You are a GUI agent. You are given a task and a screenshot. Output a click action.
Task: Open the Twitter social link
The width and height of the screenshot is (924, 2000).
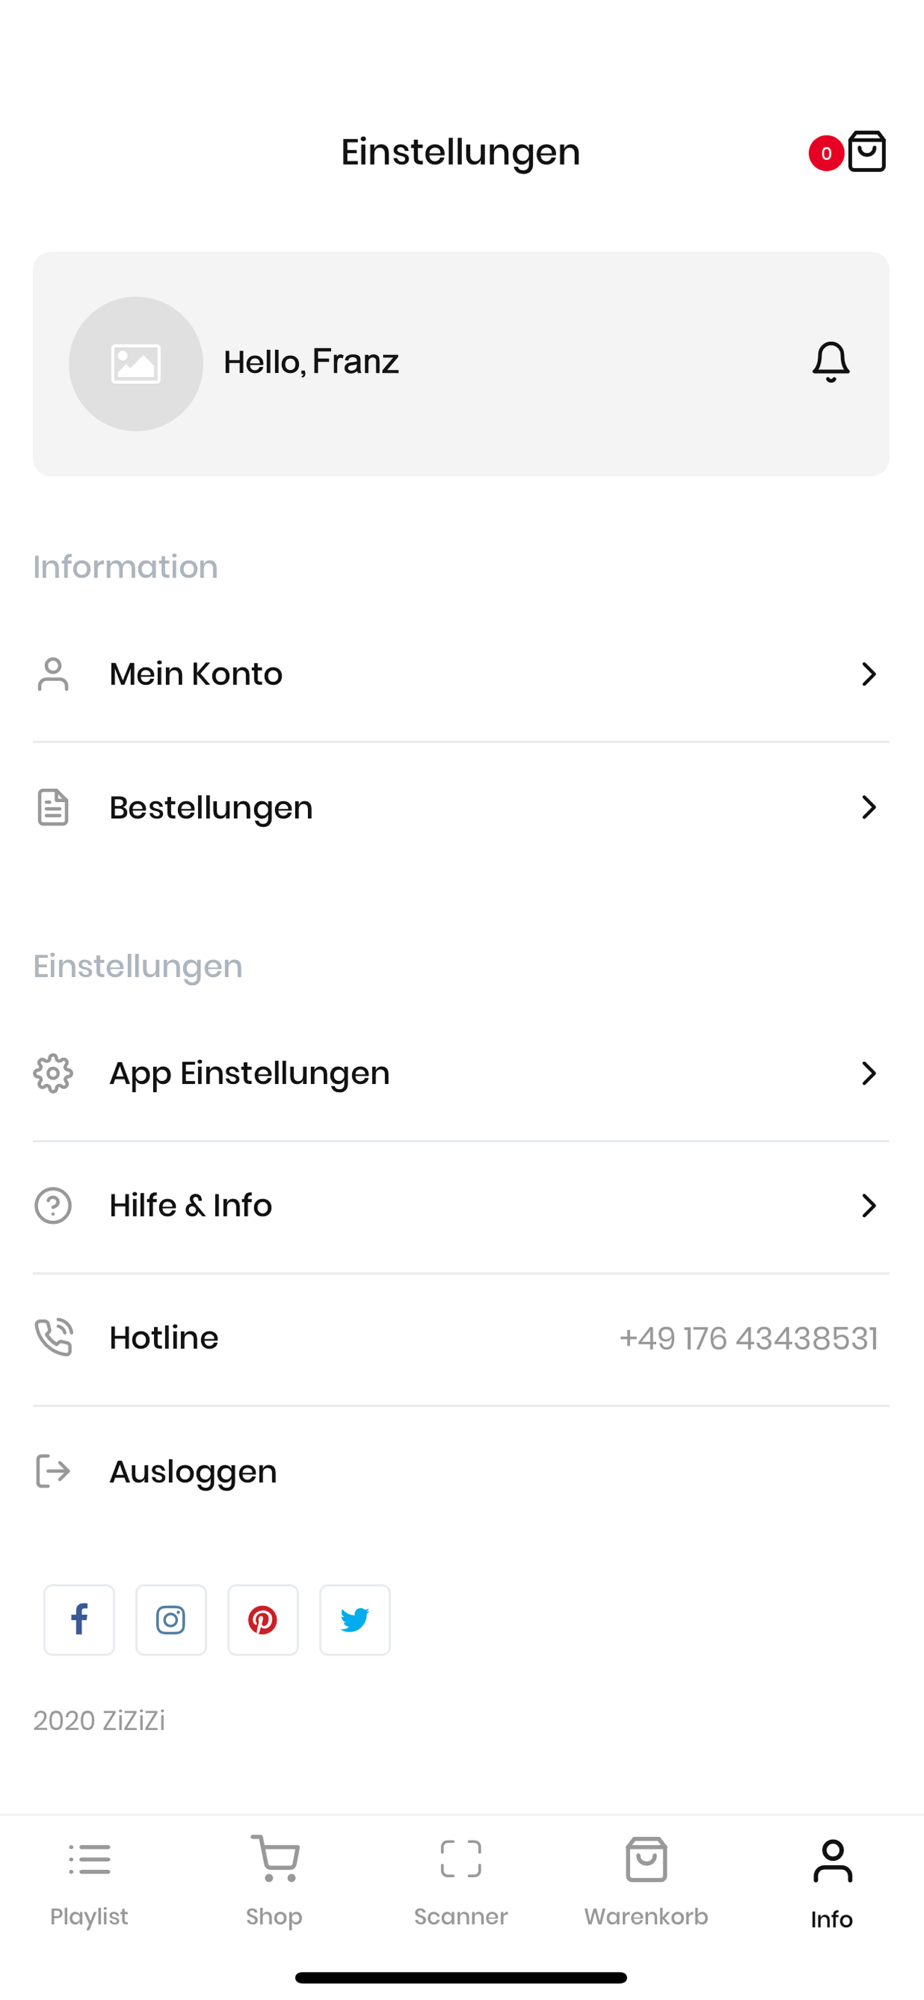(x=355, y=1620)
